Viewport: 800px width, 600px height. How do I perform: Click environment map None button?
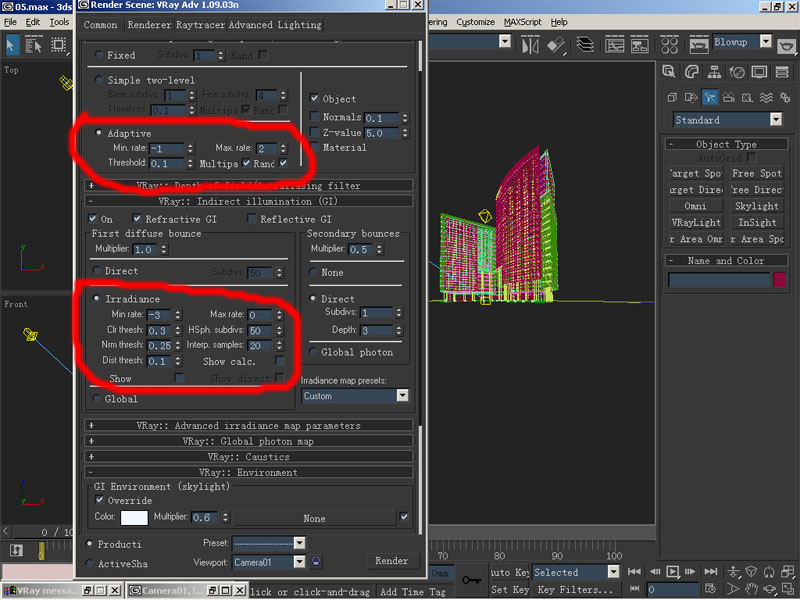(314, 518)
